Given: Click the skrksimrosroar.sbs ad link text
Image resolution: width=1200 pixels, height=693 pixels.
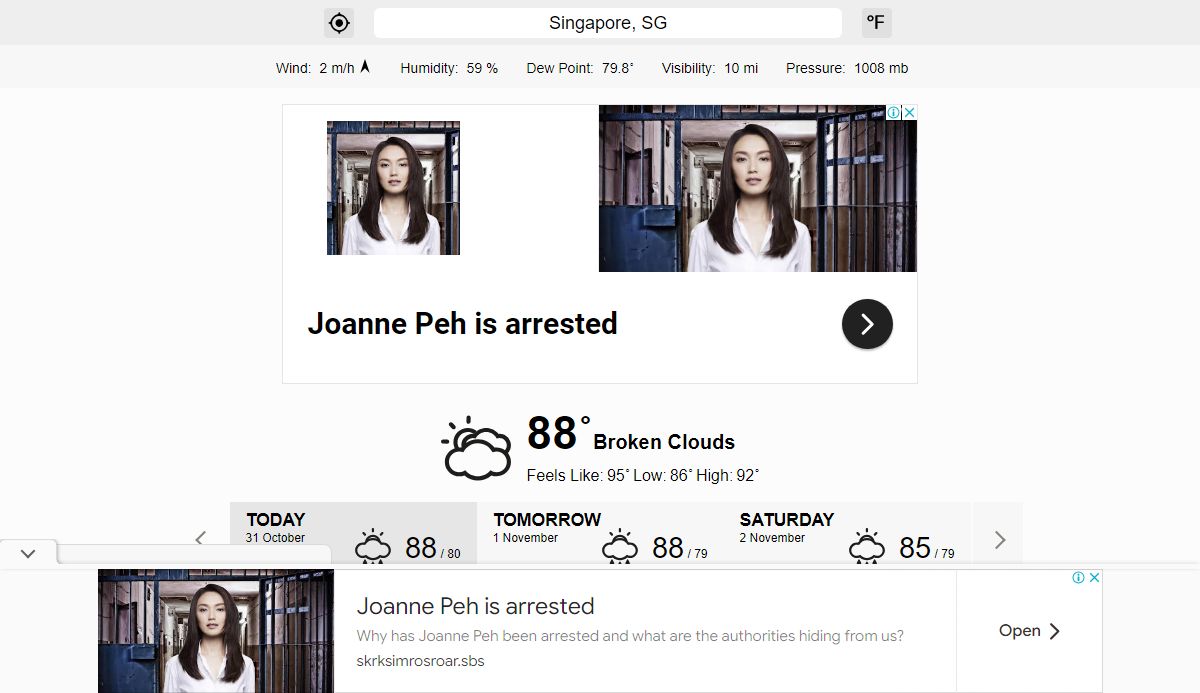Looking at the screenshot, I should pos(420,661).
